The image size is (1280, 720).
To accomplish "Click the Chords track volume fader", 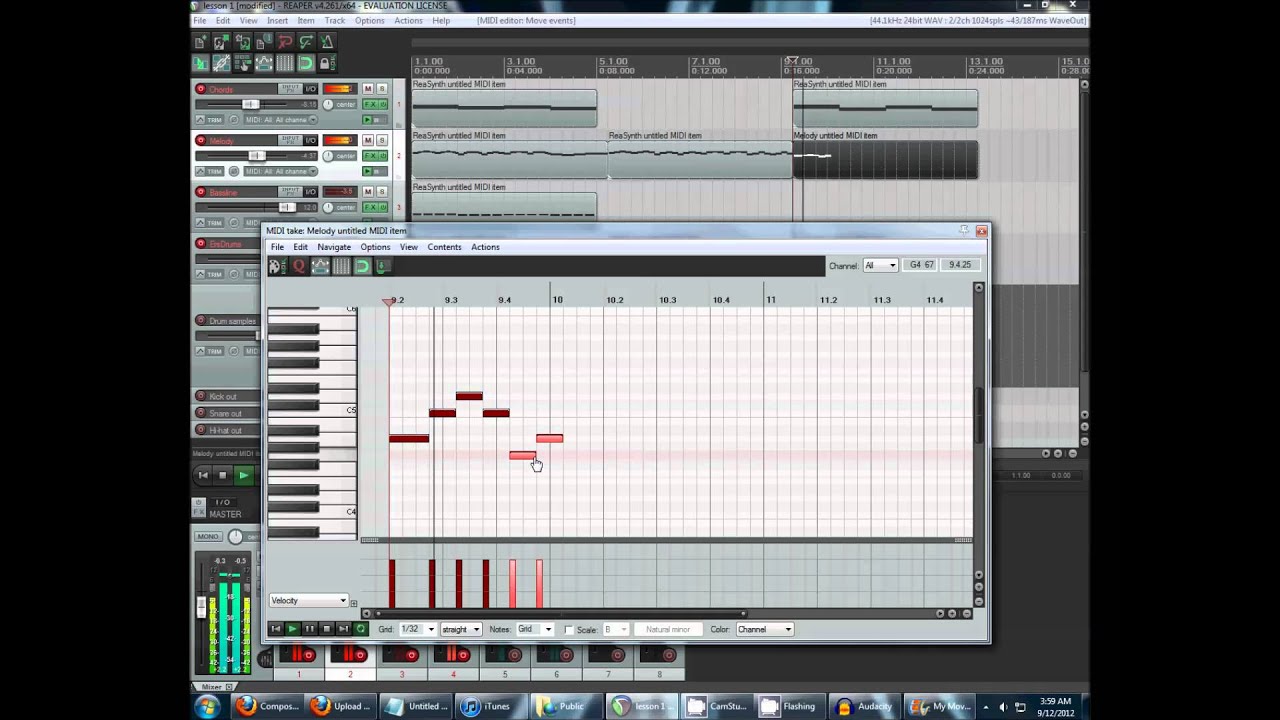I will click(251, 104).
